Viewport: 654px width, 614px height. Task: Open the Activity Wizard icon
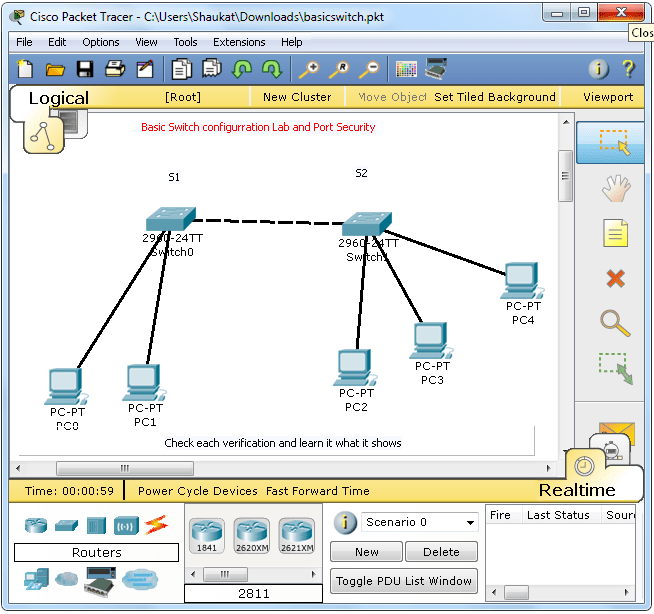145,69
